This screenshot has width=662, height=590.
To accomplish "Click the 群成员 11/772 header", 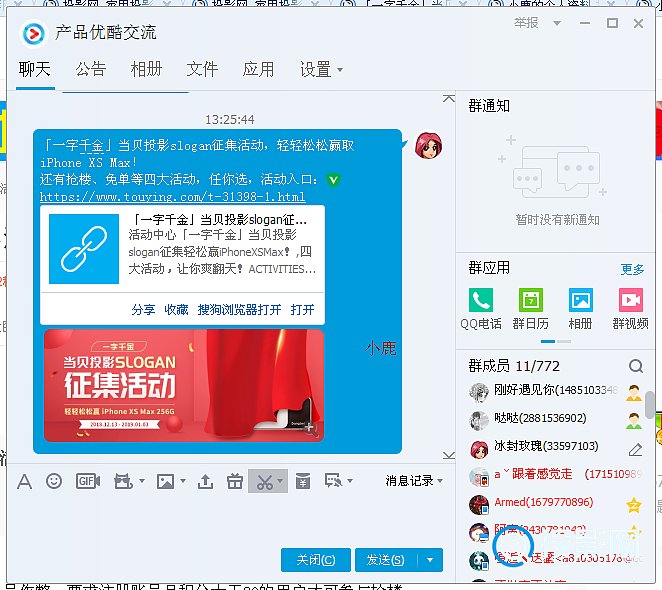I will 514,366.
